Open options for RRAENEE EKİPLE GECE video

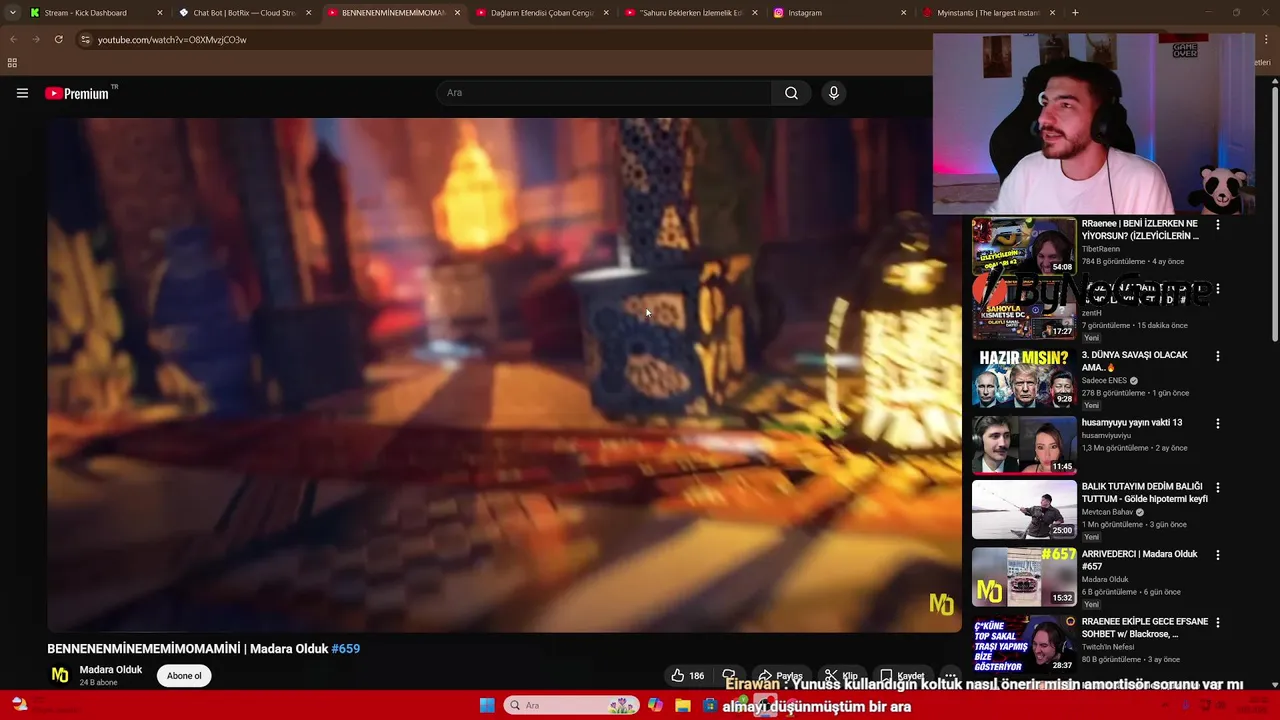click(x=1217, y=622)
